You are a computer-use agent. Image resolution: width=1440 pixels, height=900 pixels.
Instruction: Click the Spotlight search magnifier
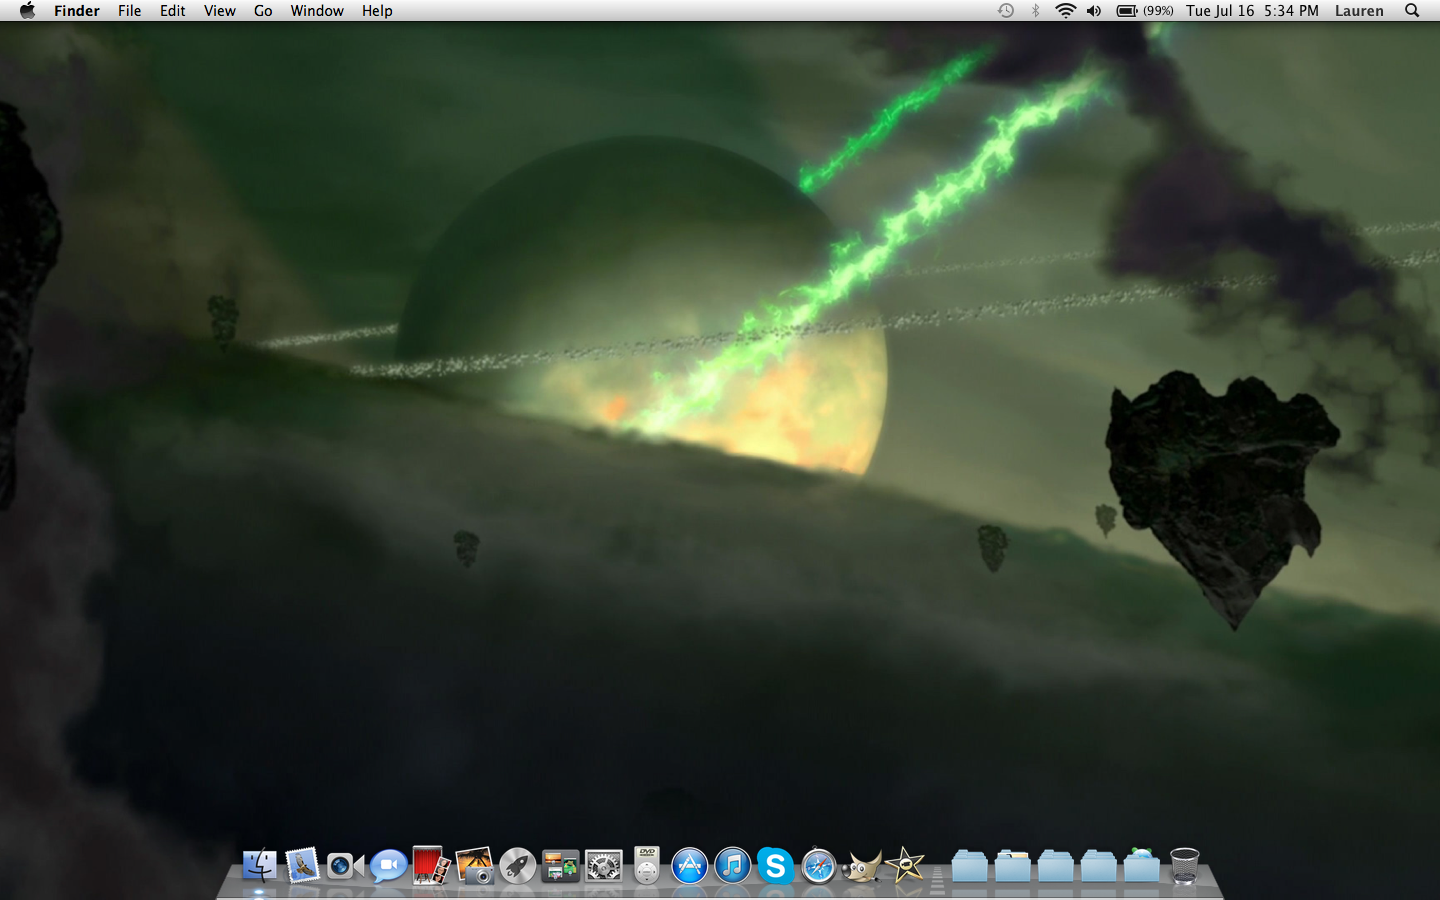[1412, 11]
